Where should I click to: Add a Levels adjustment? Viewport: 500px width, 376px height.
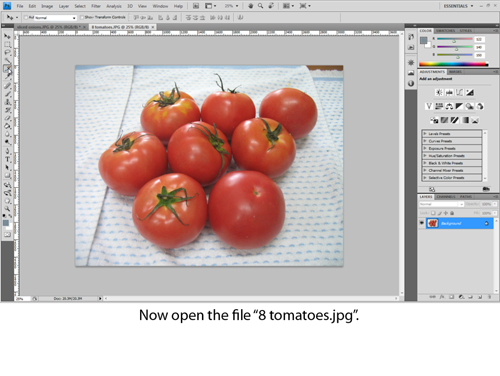click(x=449, y=92)
